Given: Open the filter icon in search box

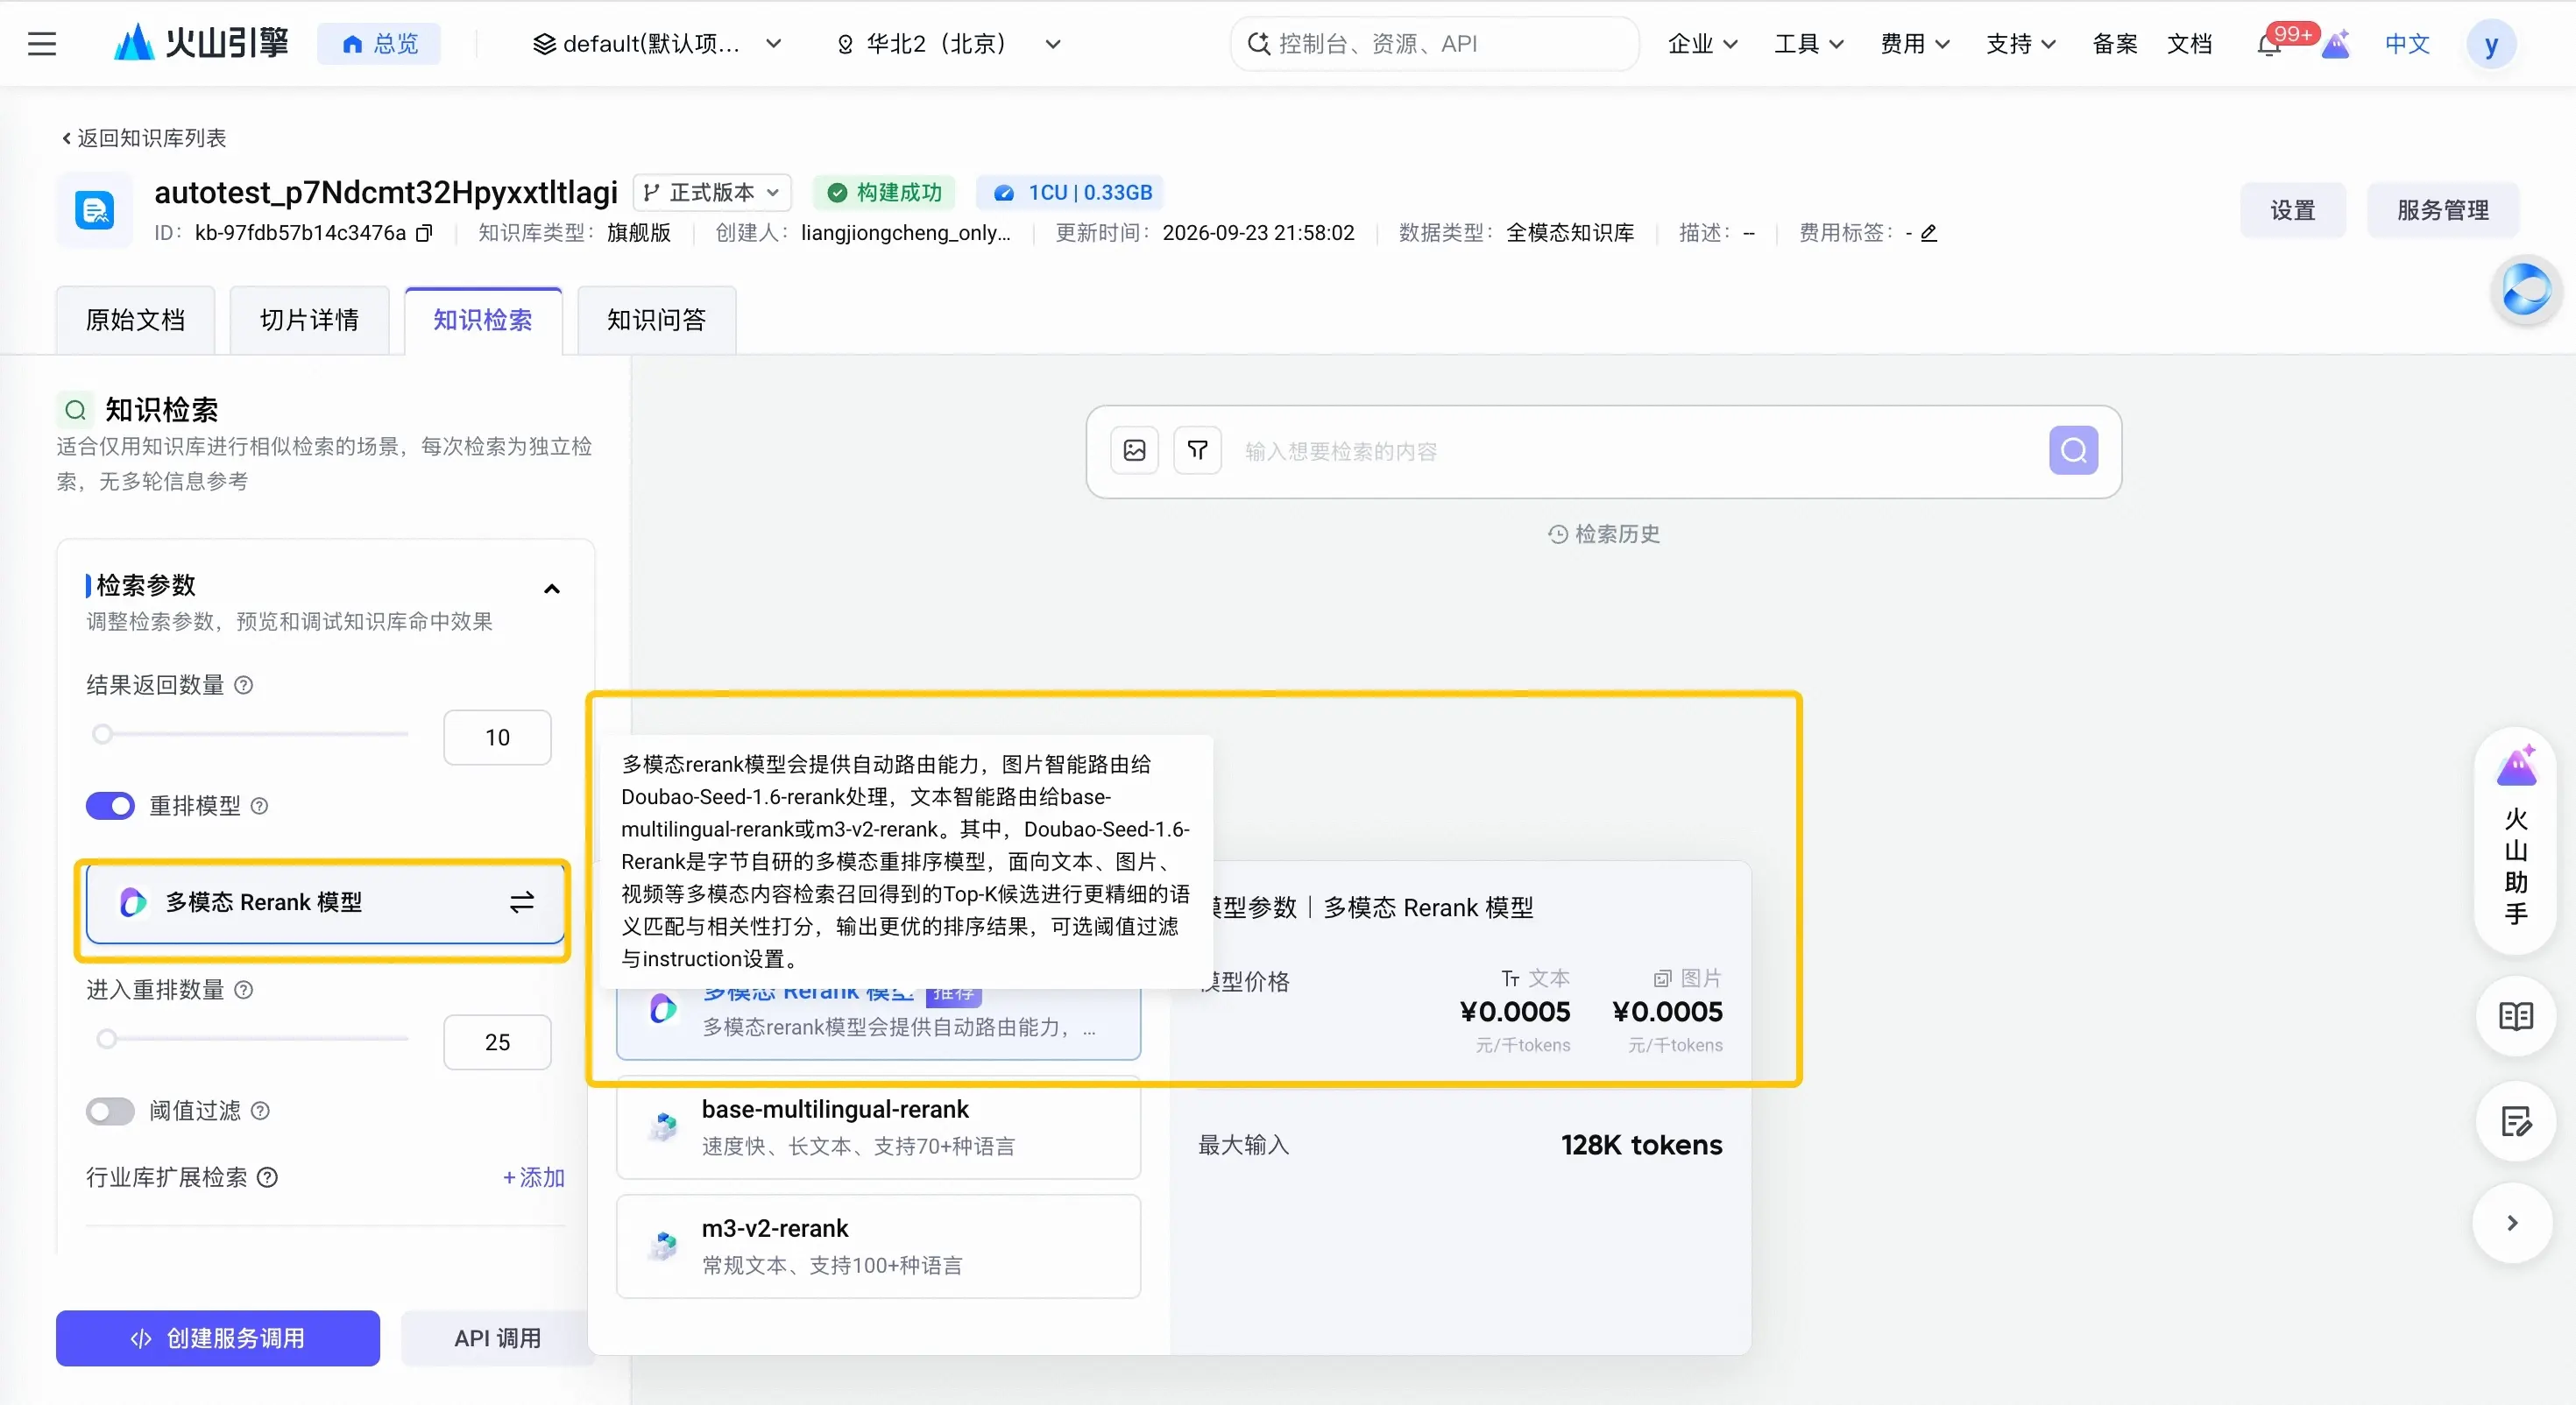Looking at the screenshot, I should [x=1197, y=451].
